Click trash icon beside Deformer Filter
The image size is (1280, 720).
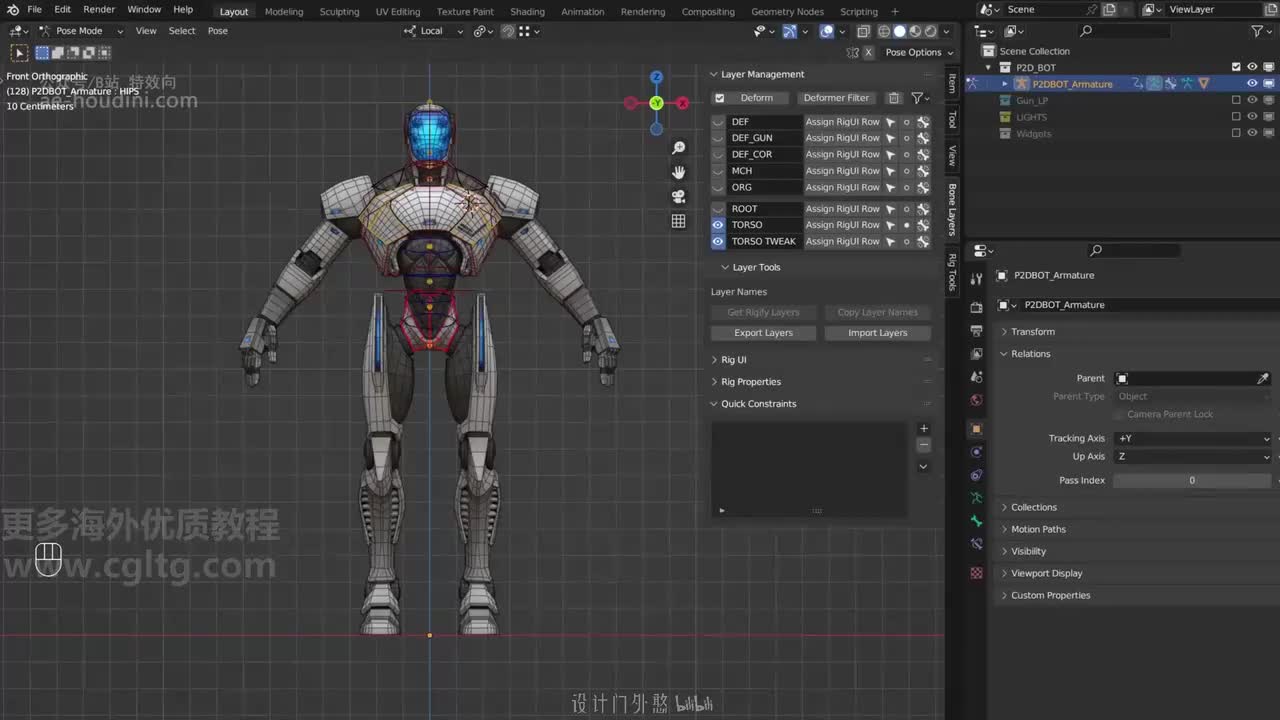(x=894, y=98)
